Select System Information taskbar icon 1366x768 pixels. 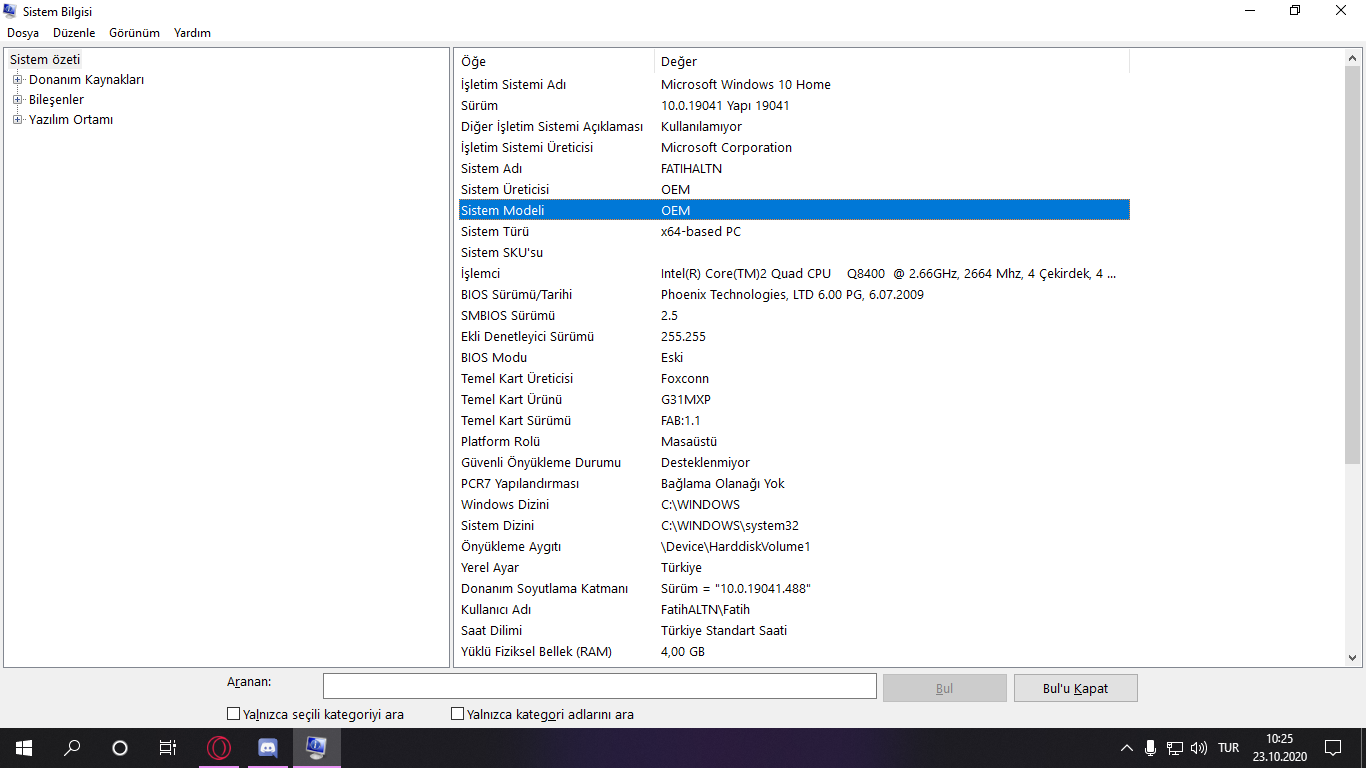click(316, 747)
